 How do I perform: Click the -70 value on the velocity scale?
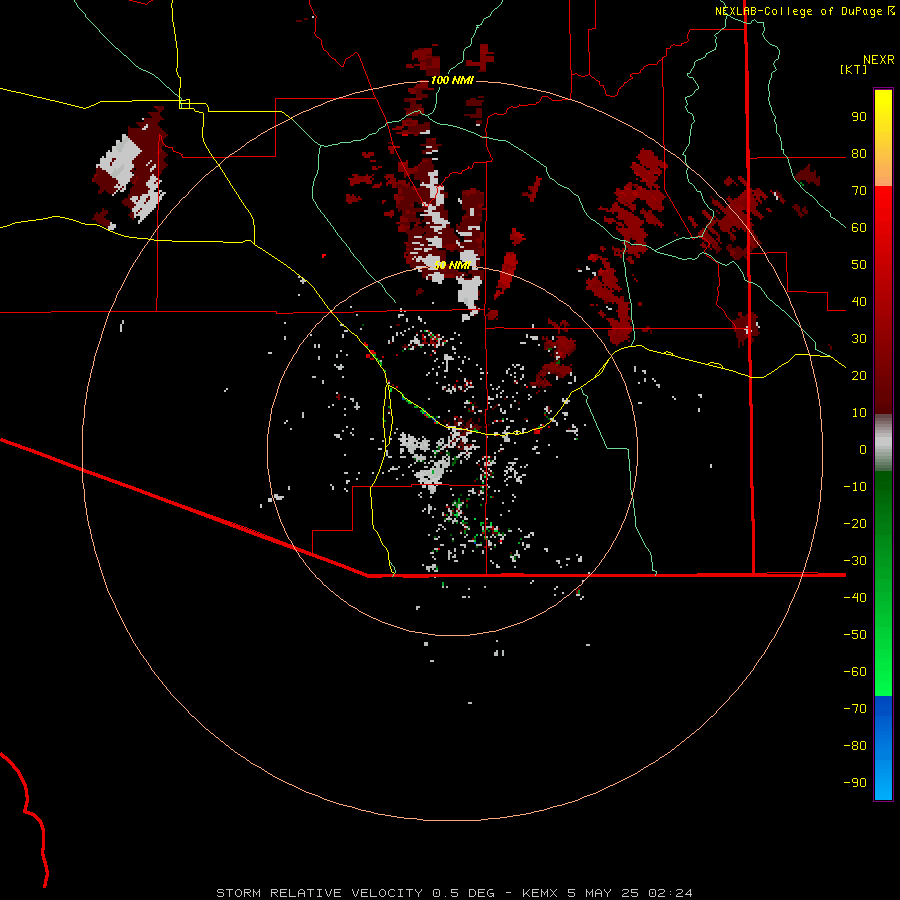click(x=855, y=708)
